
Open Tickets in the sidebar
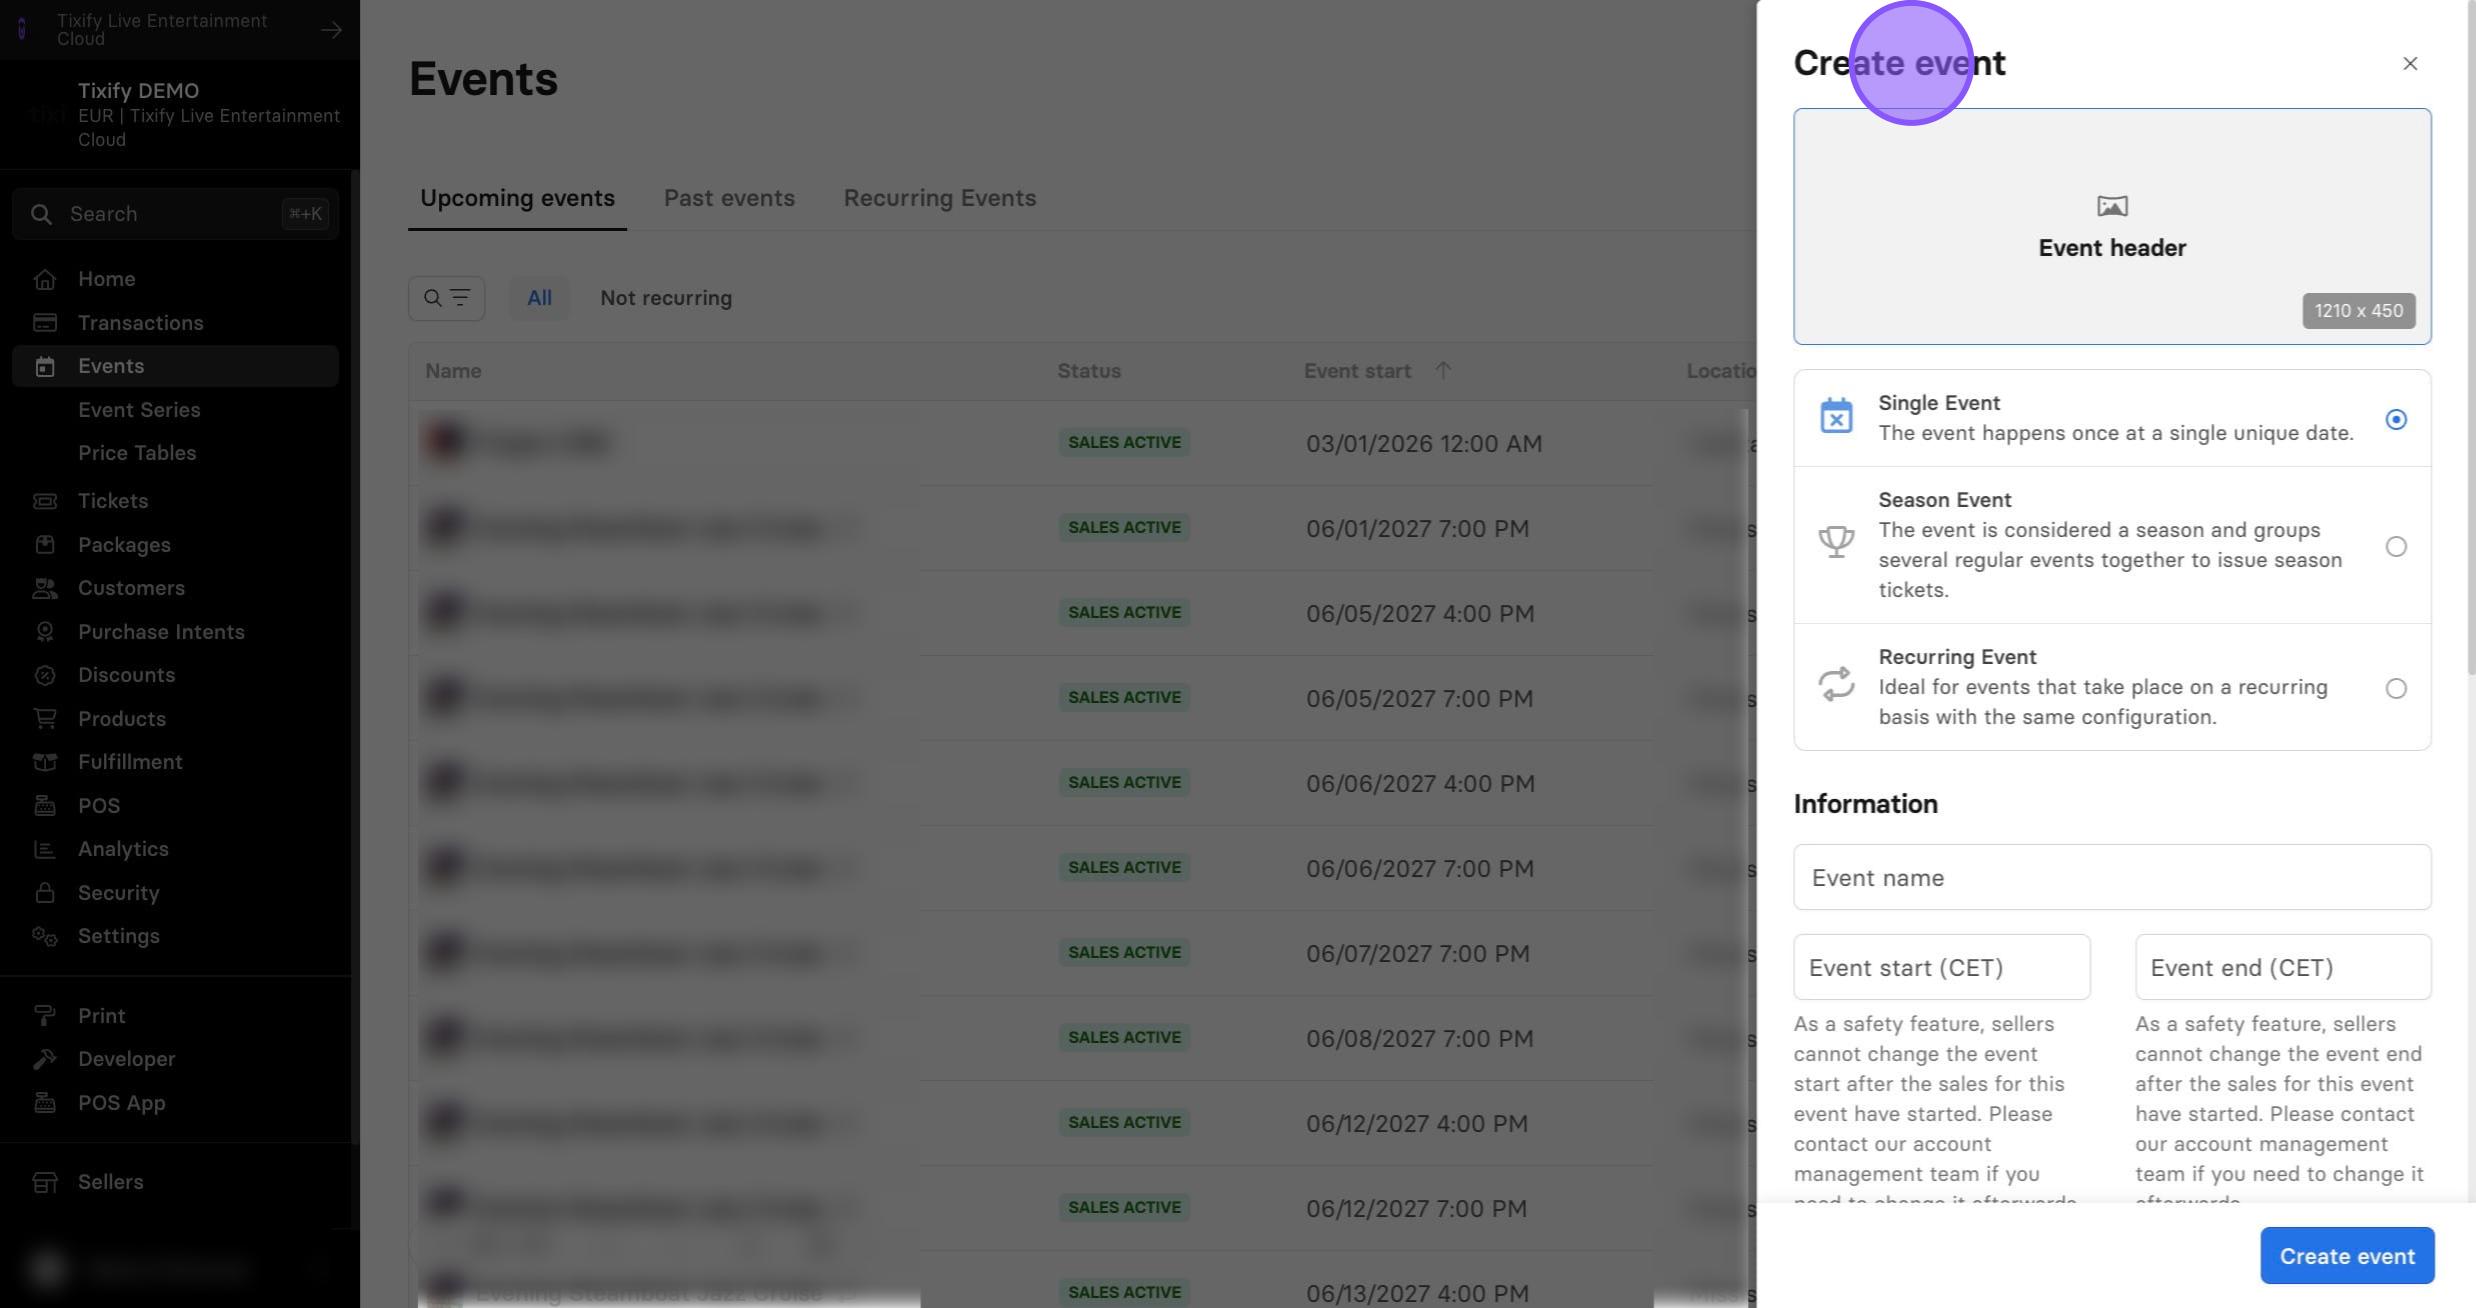tap(176, 501)
